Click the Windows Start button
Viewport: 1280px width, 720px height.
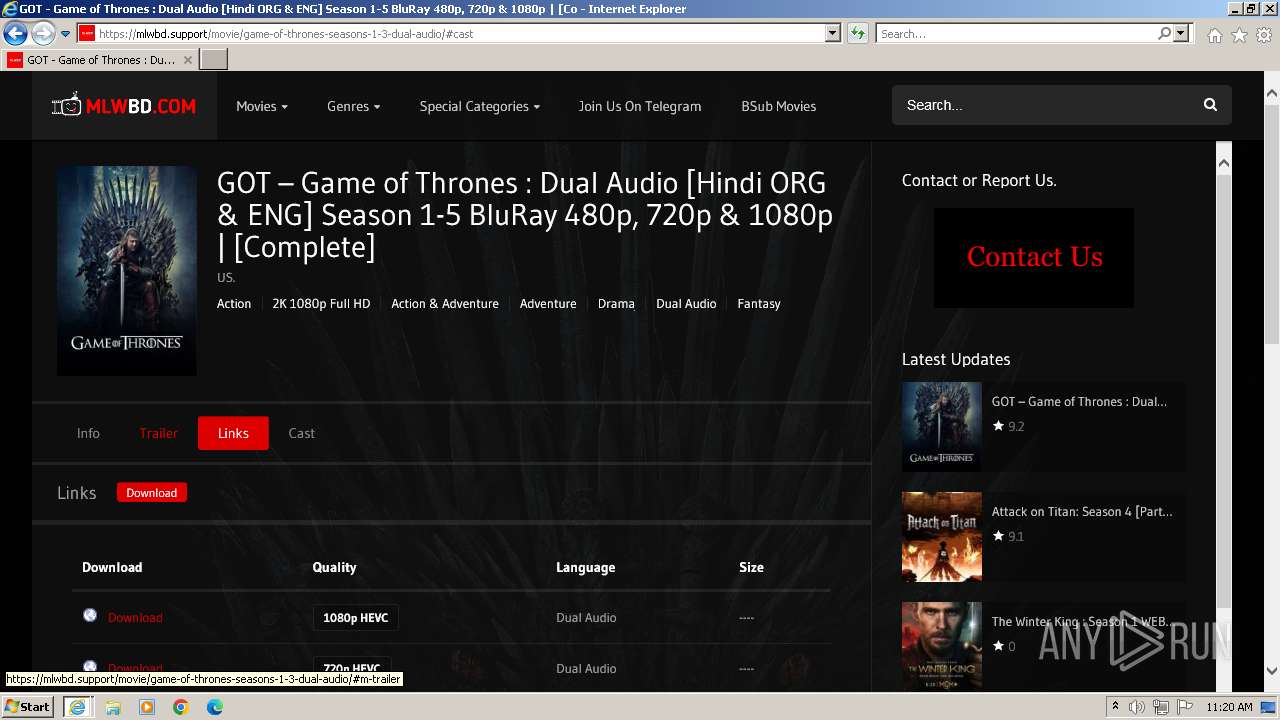(x=28, y=706)
